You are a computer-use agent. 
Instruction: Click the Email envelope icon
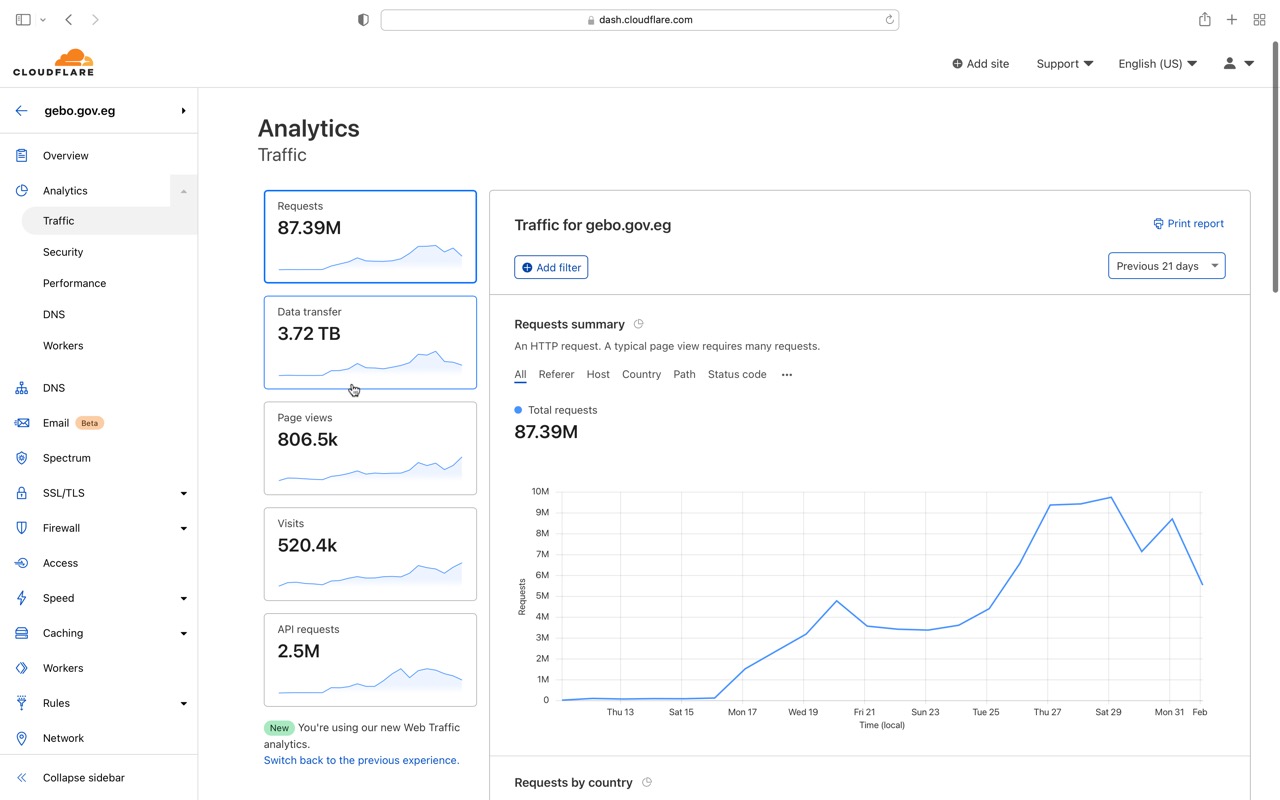point(22,423)
